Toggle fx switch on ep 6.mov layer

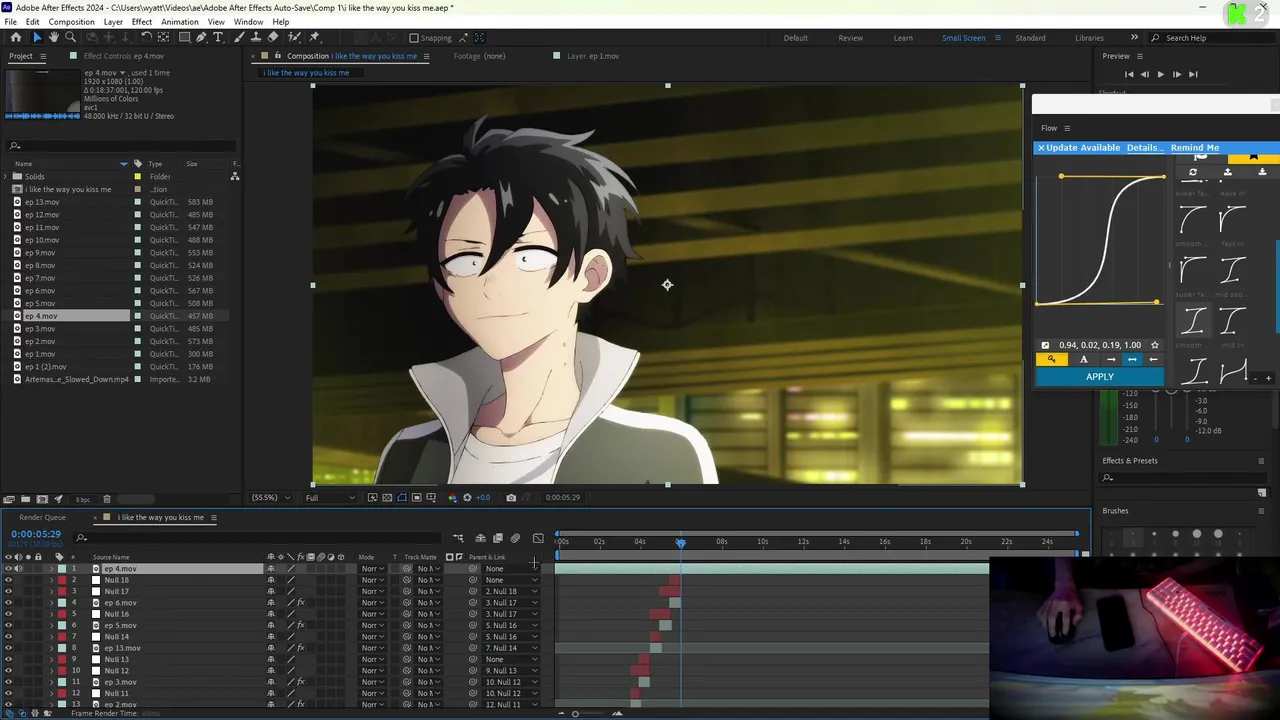pos(300,603)
